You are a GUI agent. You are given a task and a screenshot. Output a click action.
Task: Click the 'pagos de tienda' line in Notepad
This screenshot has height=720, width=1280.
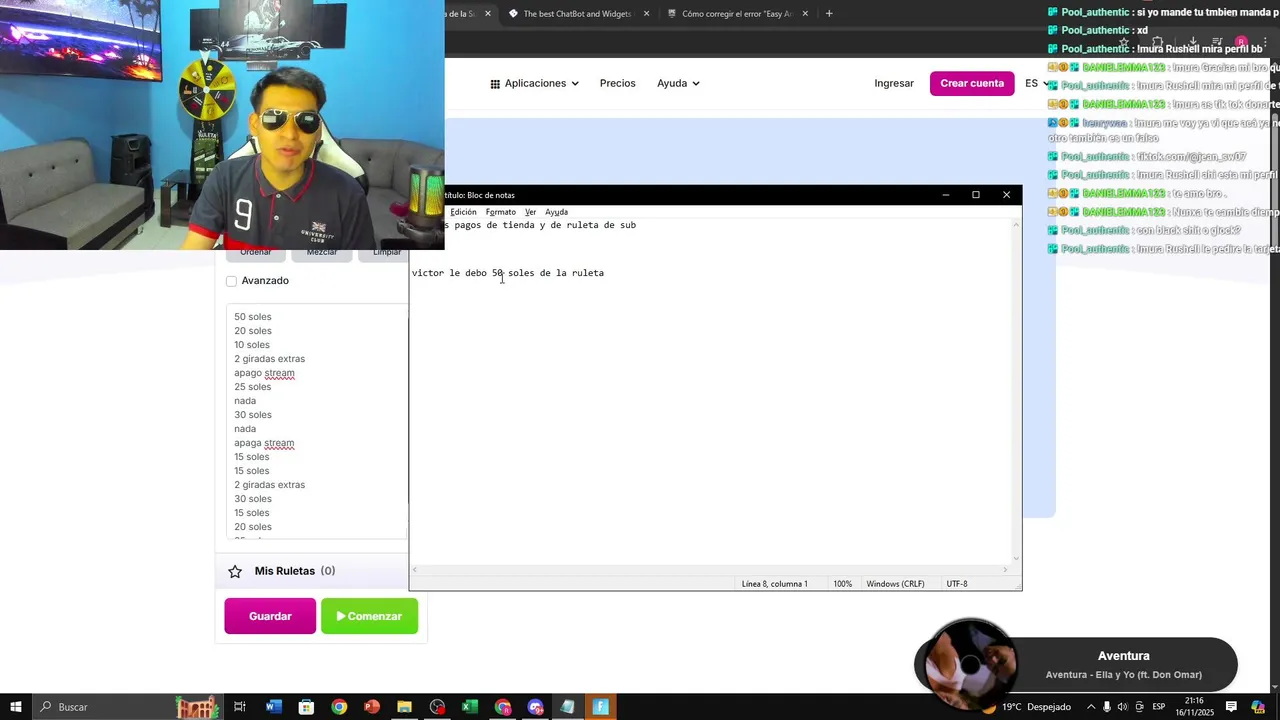tap(541, 225)
